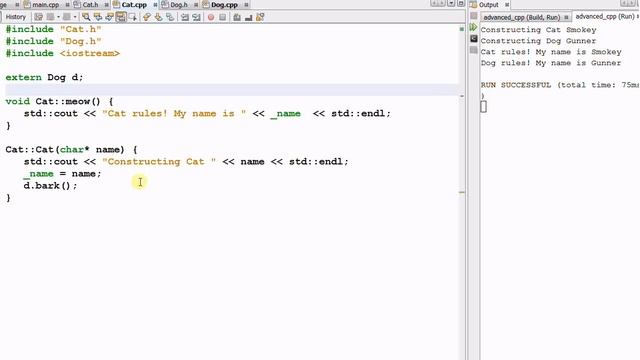Switch to the Dog.h tab
This screenshot has height=360, width=640.
[x=179, y=5]
